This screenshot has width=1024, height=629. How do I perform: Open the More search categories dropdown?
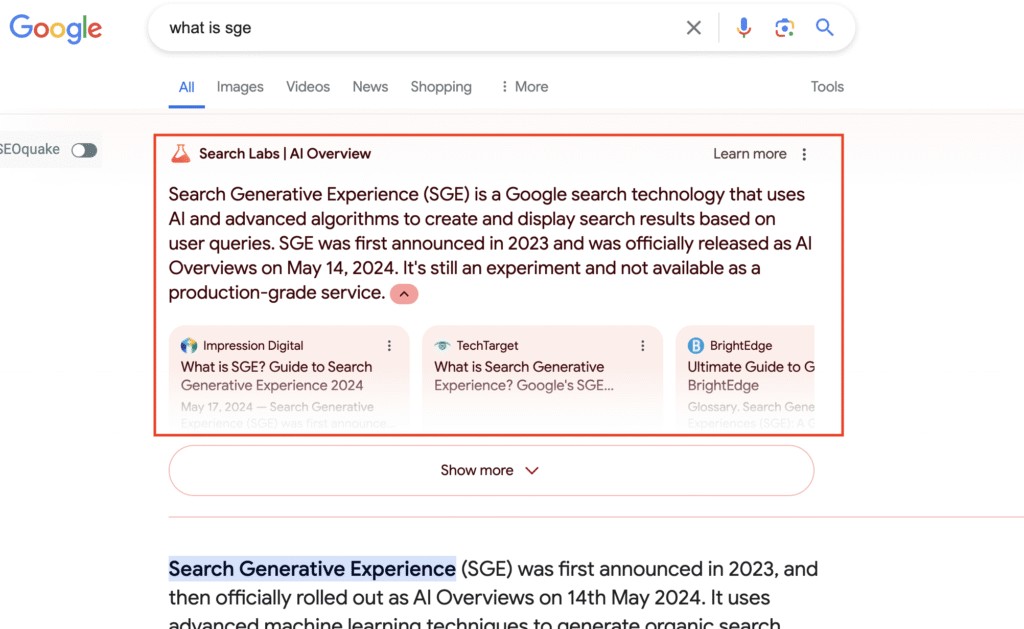524,87
